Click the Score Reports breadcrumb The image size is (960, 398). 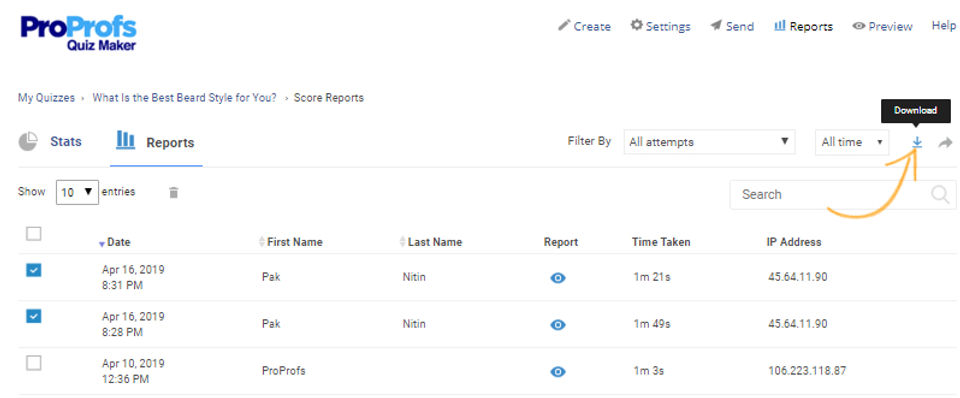coord(329,97)
